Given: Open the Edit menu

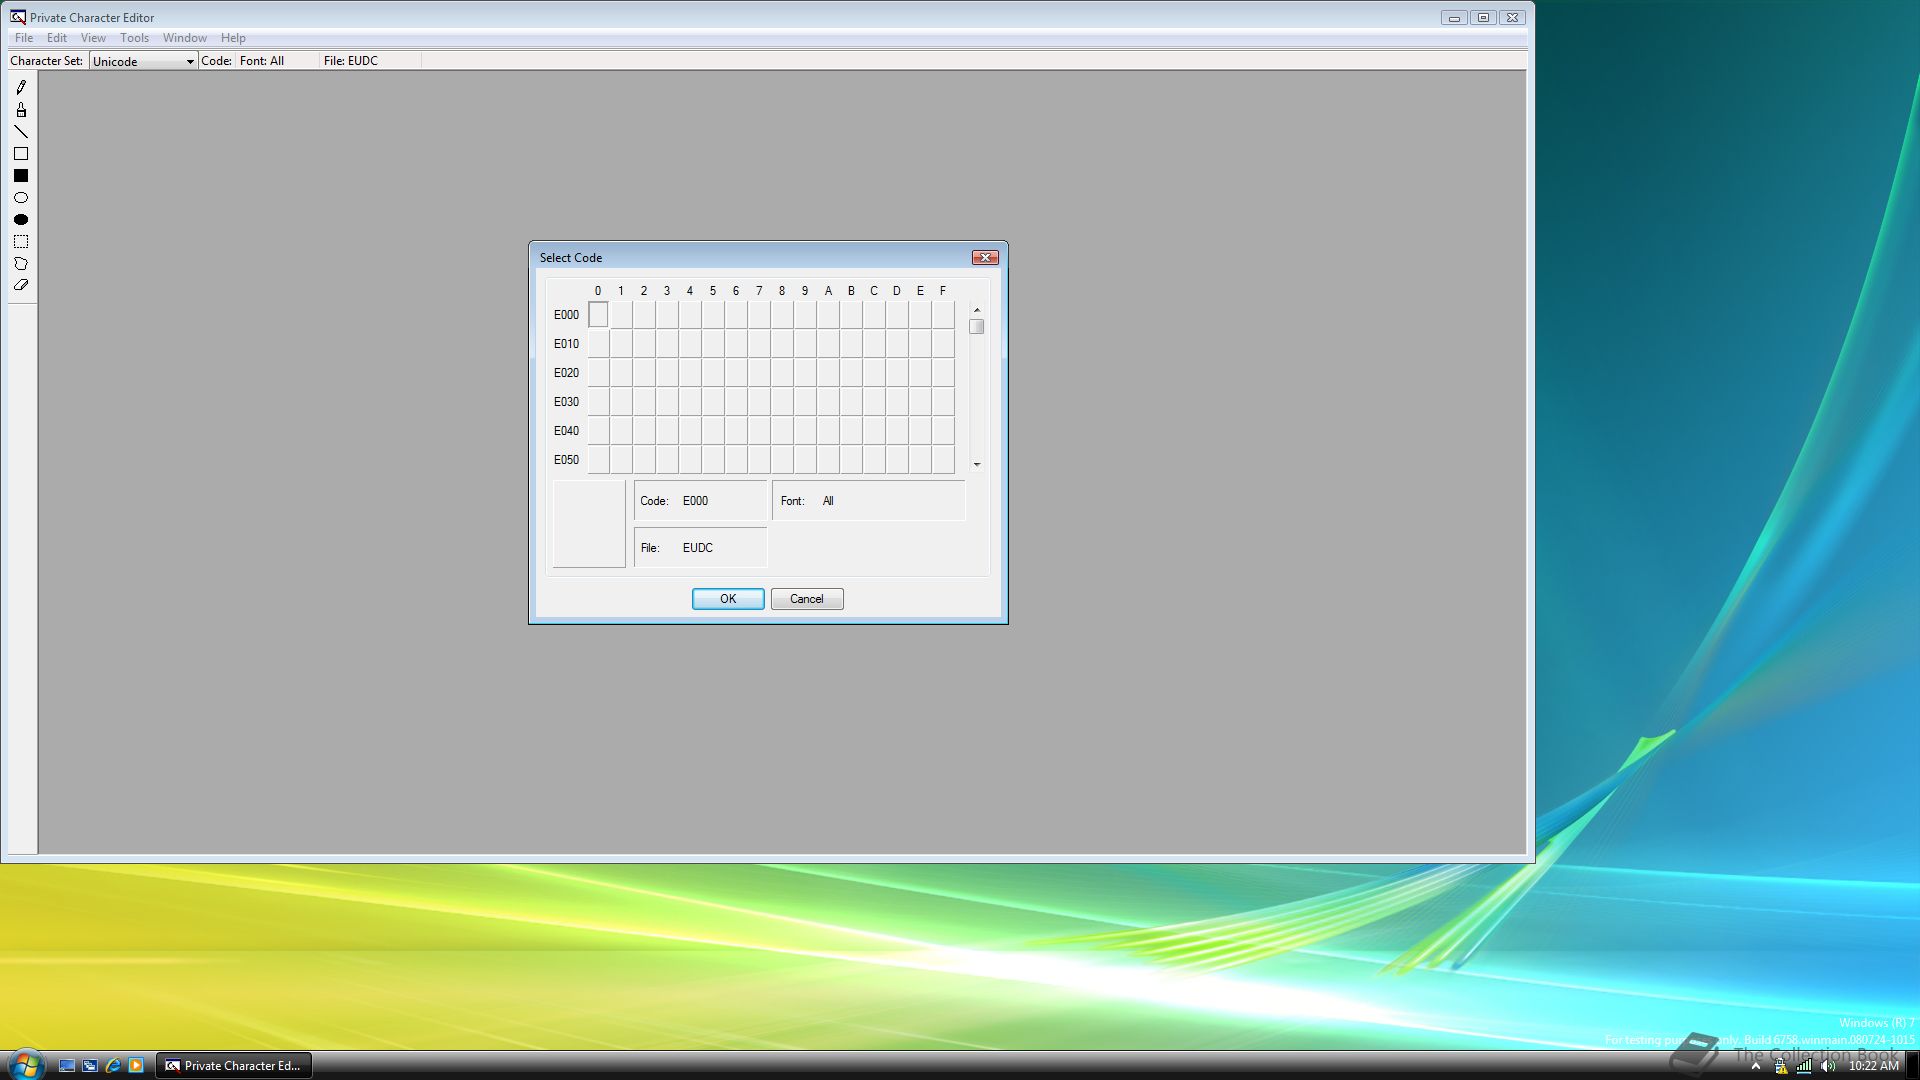Looking at the screenshot, I should (57, 38).
